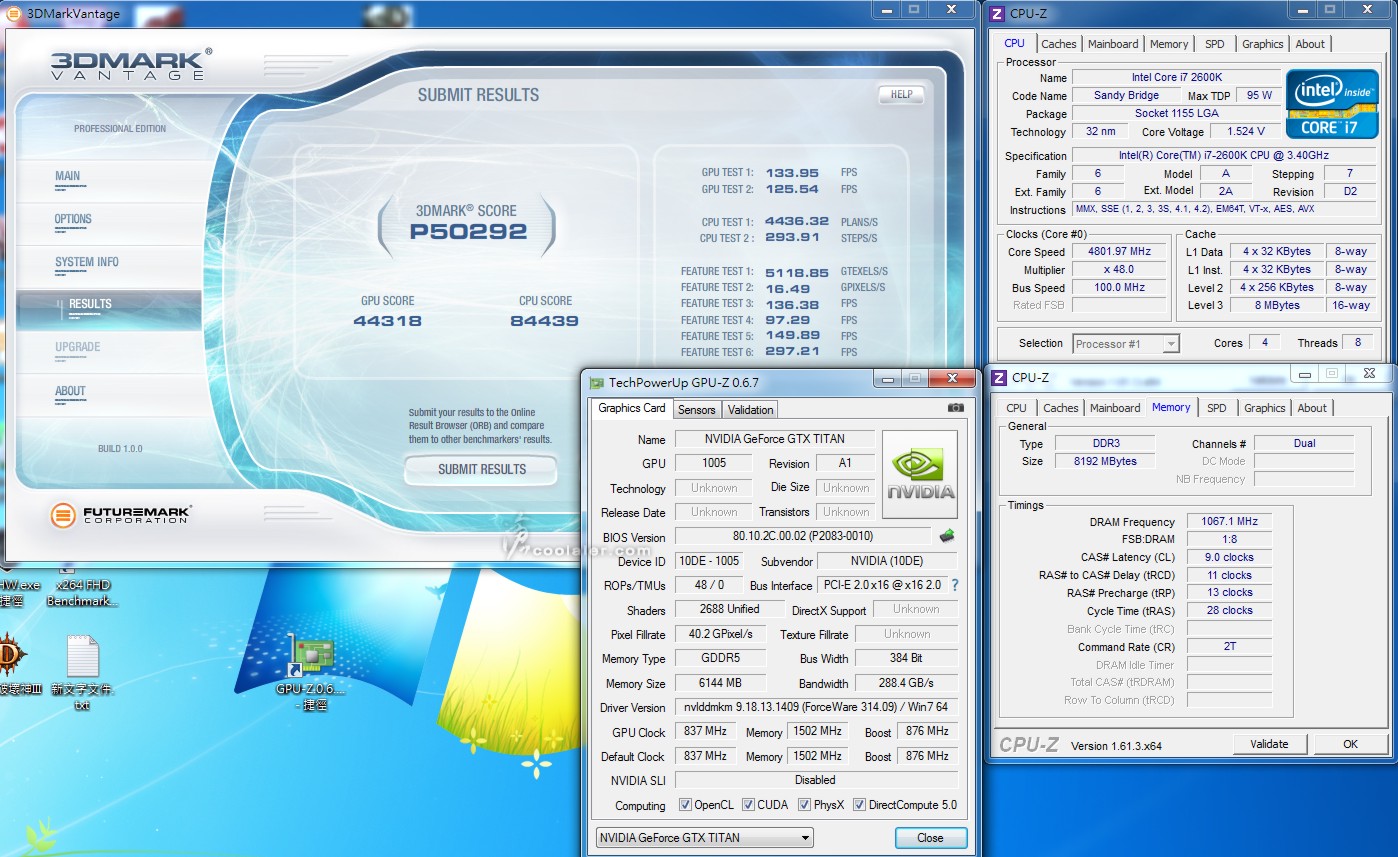
Task: Click the NVIDIA logo in GPU-Z
Action: pyautogui.click(x=920, y=475)
